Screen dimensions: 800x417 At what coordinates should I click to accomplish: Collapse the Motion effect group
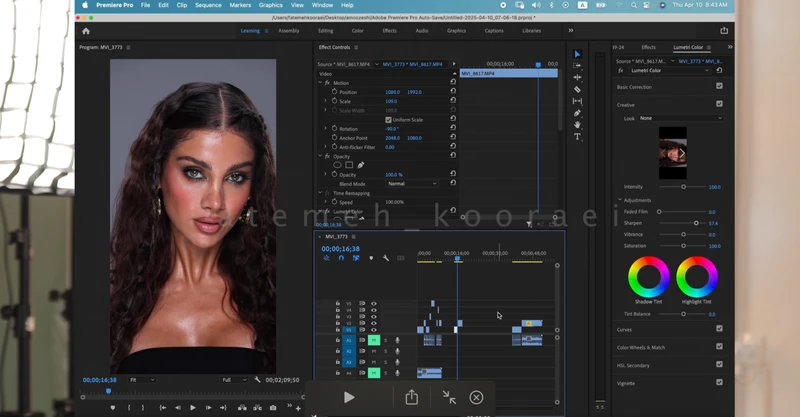(x=320, y=82)
